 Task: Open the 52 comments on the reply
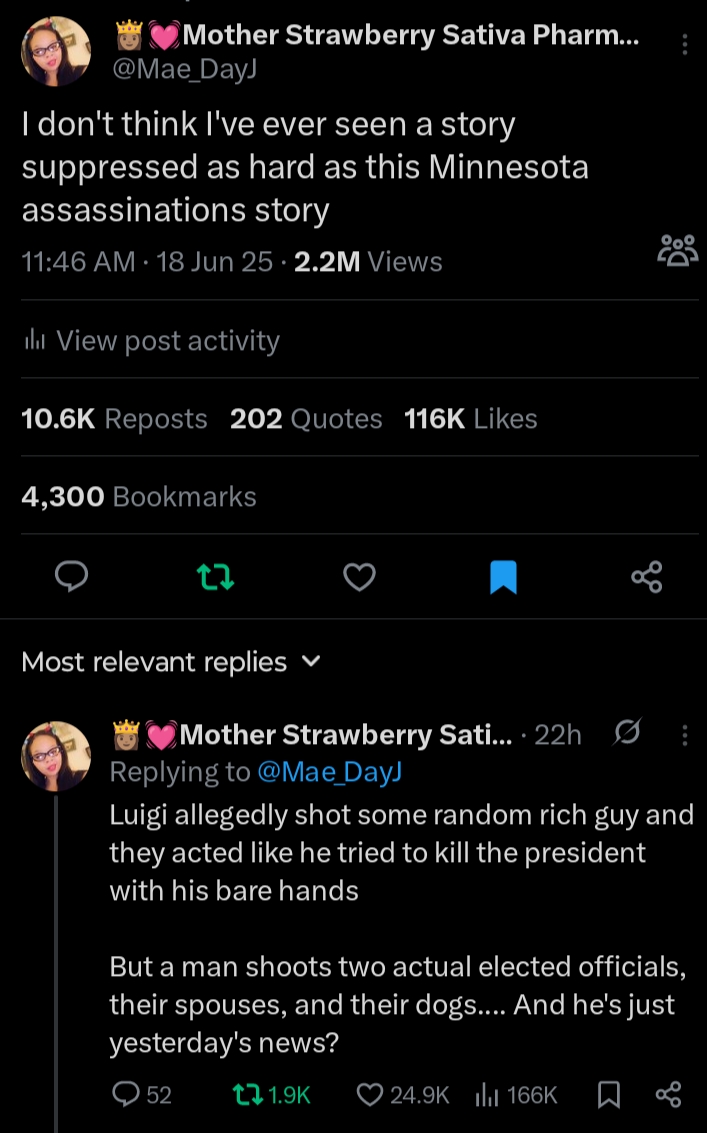click(142, 1095)
